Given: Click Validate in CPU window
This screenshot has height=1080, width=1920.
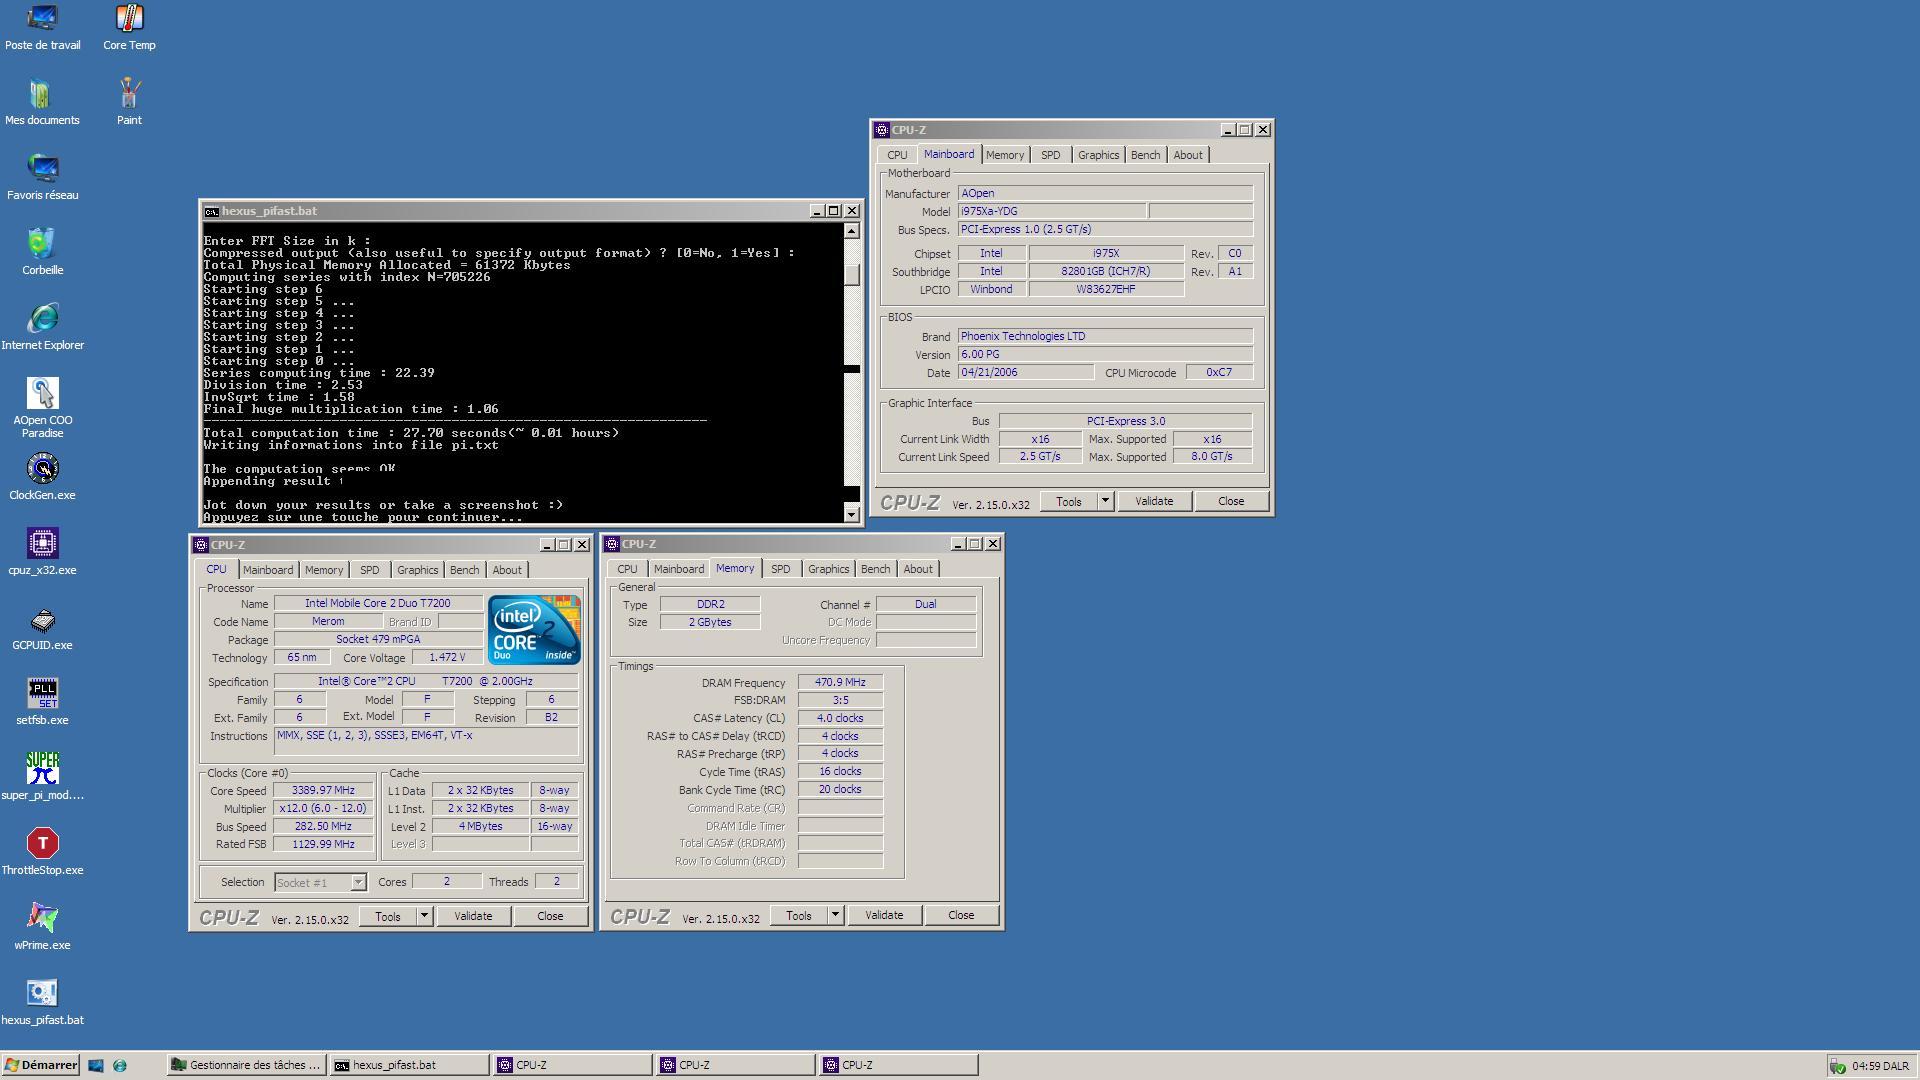Looking at the screenshot, I should (x=473, y=916).
